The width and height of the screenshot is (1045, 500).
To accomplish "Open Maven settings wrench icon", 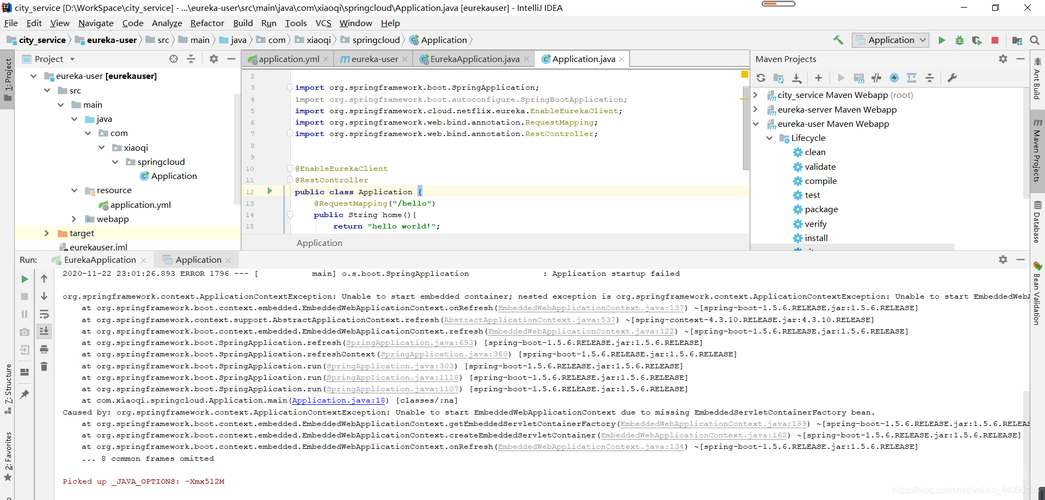I will (x=952, y=77).
